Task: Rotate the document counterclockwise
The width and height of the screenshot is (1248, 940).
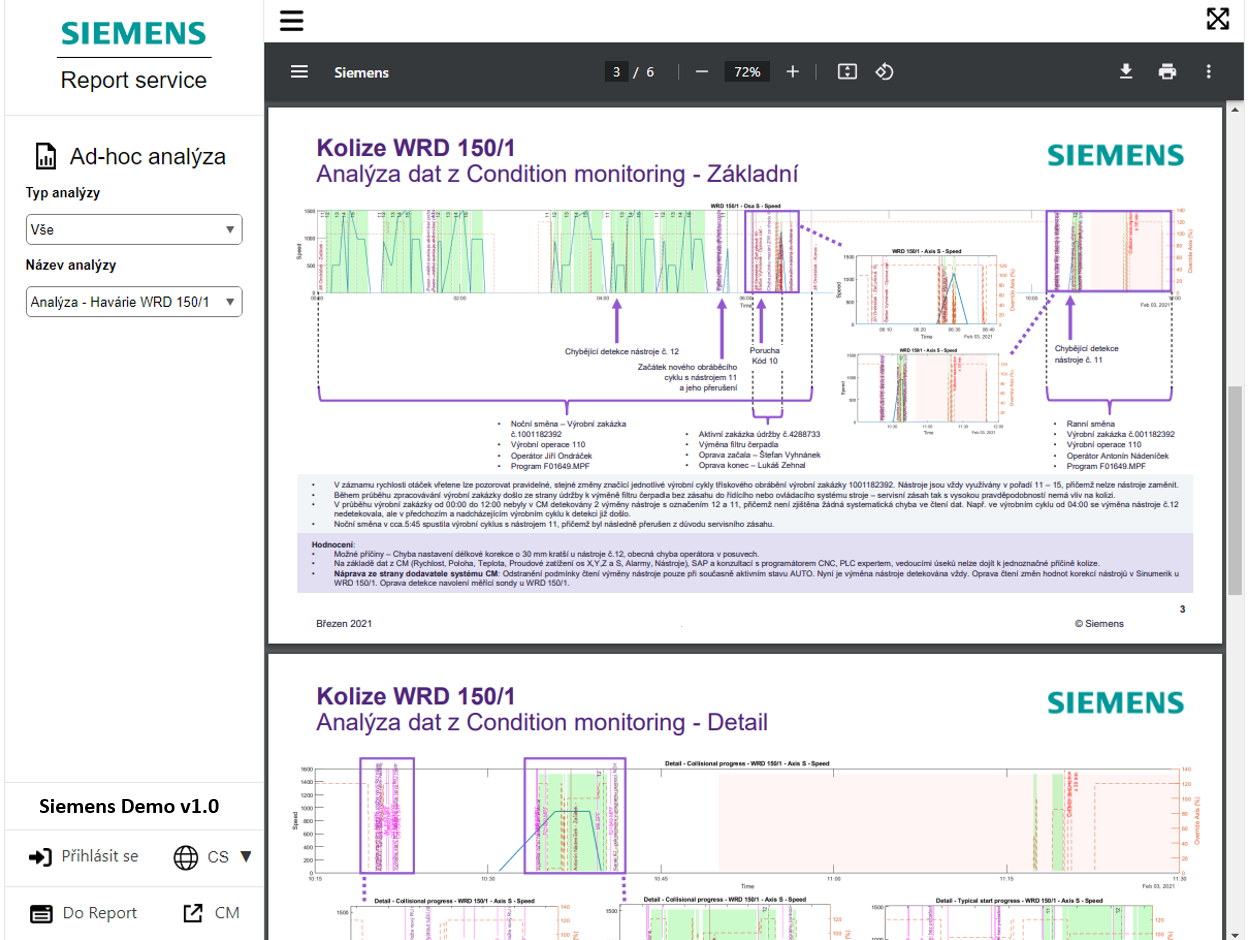Action: click(885, 71)
